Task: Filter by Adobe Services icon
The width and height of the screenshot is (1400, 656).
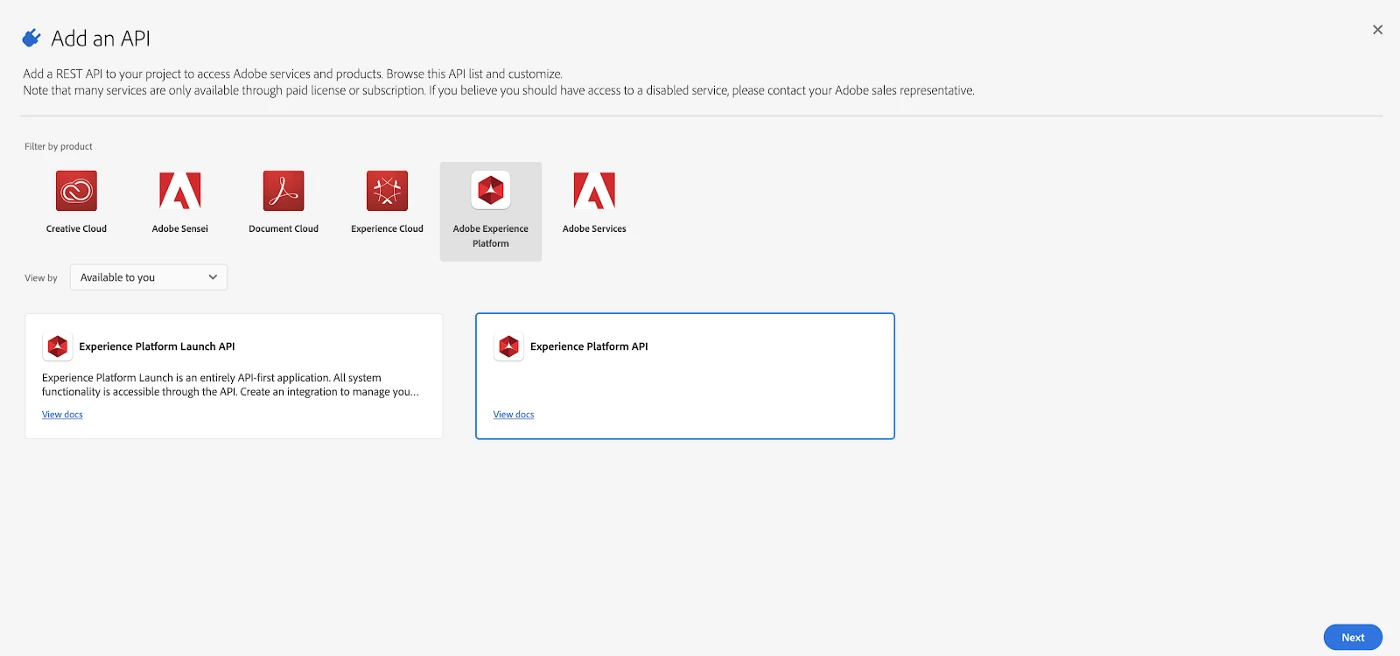Action: 594,190
